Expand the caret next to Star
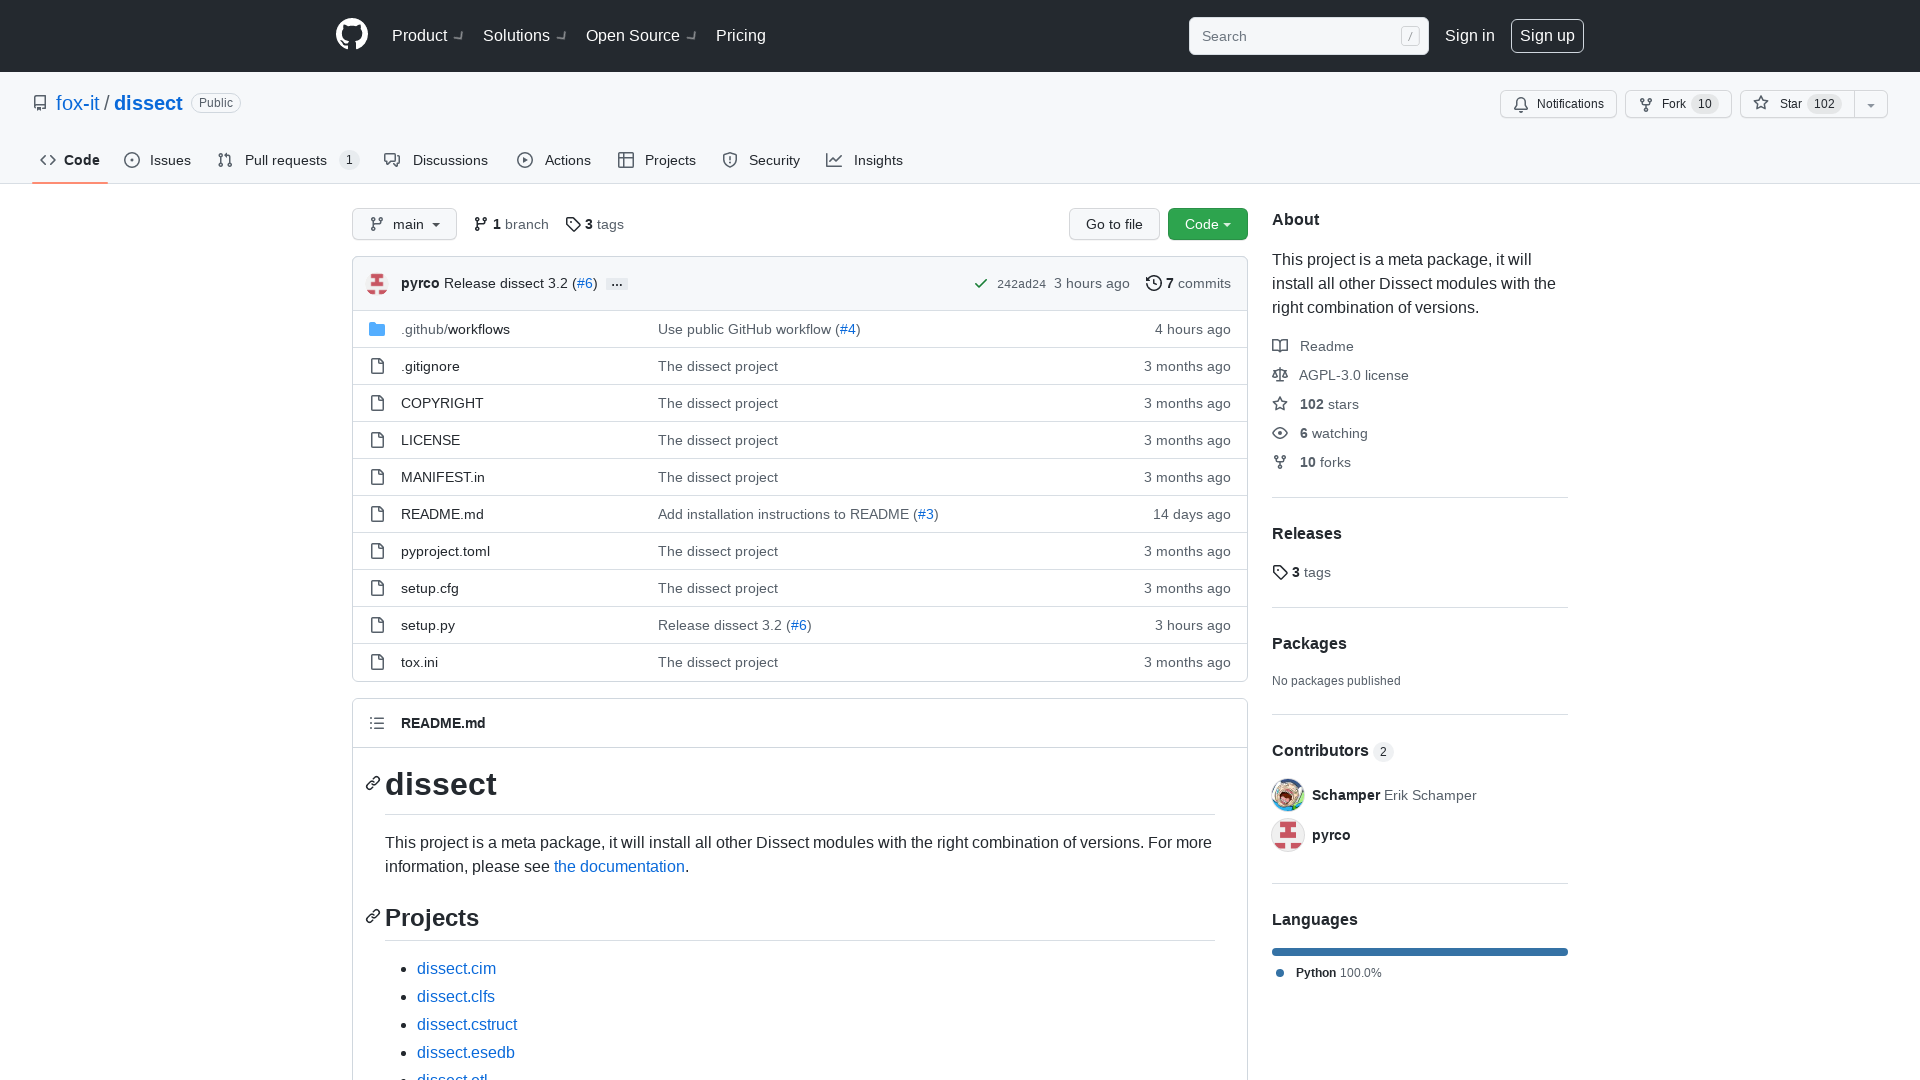1920x1080 pixels. pyautogui.click(x=1870, y=104)
